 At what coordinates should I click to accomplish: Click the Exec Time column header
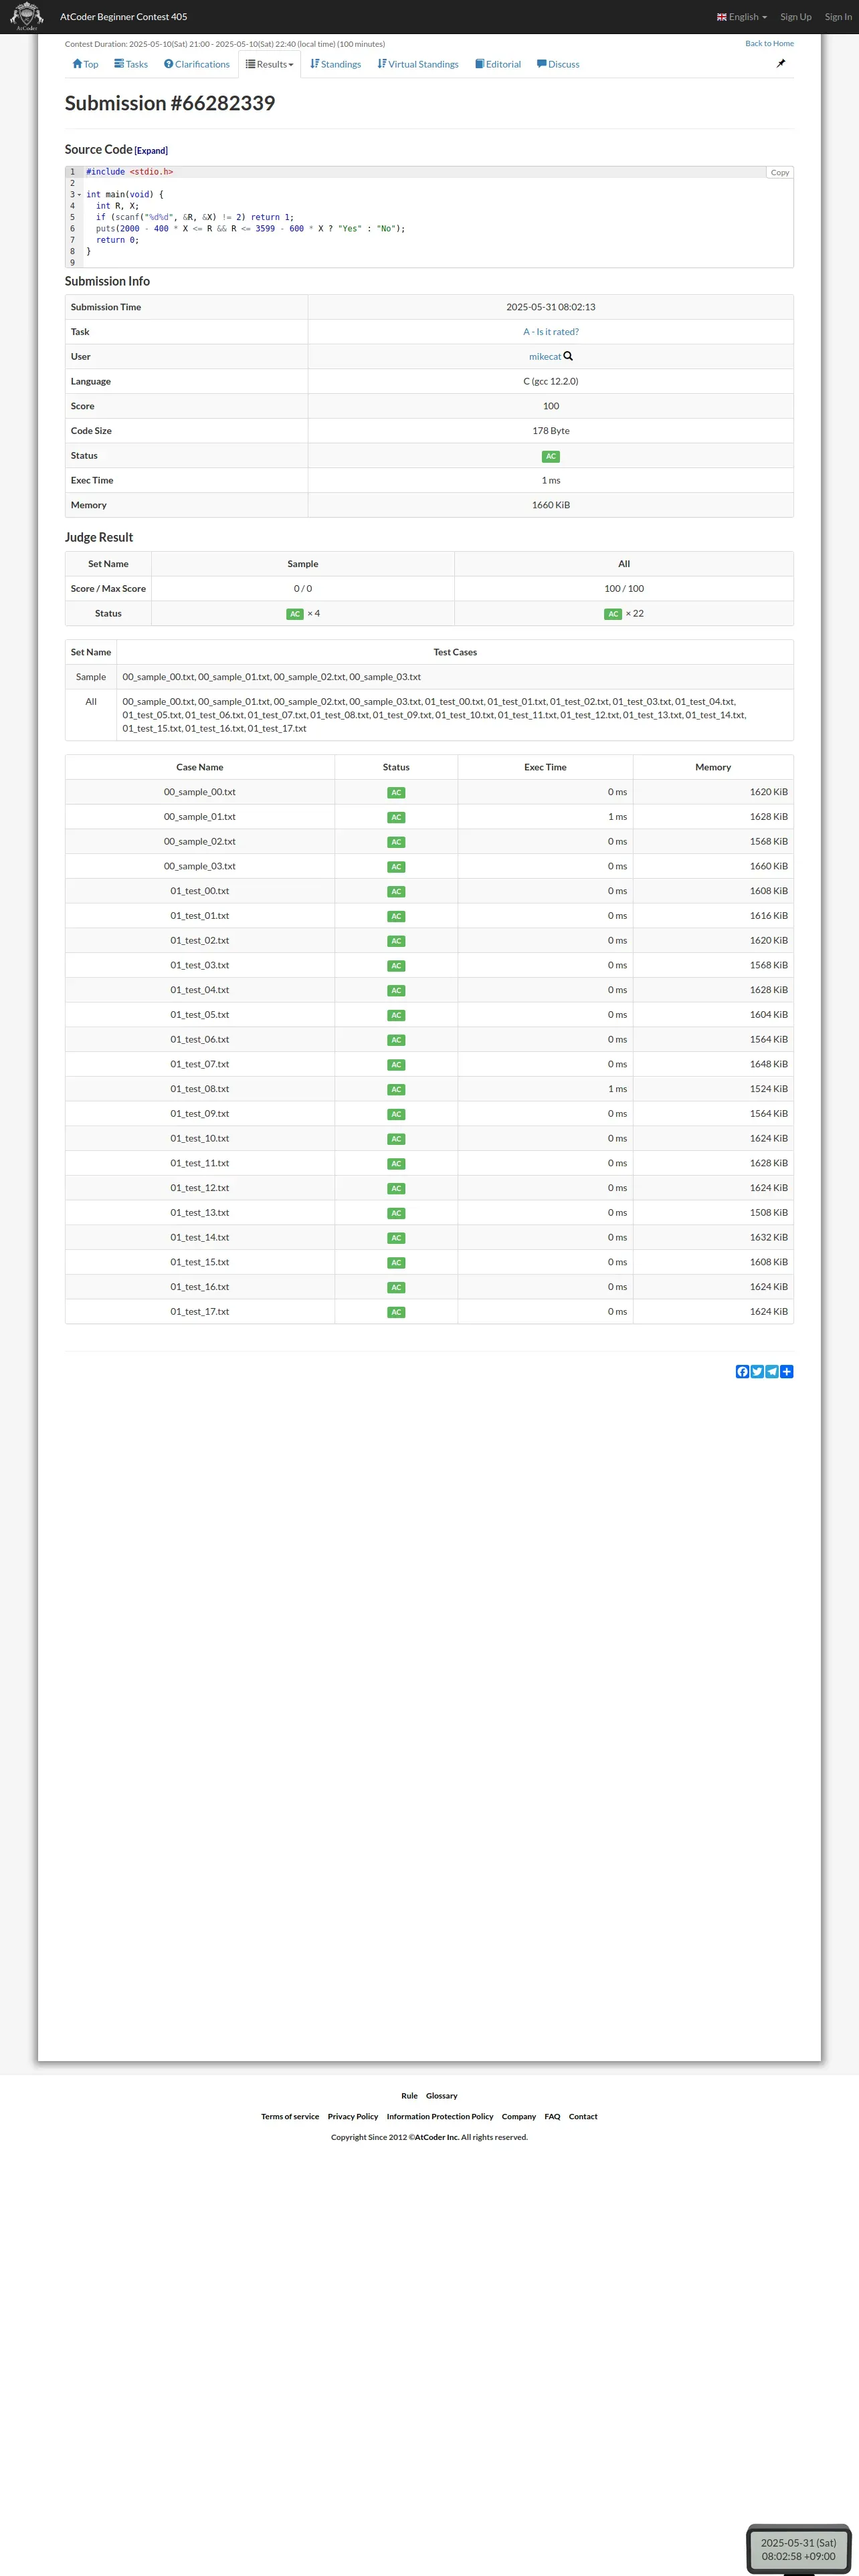(545, 767)
